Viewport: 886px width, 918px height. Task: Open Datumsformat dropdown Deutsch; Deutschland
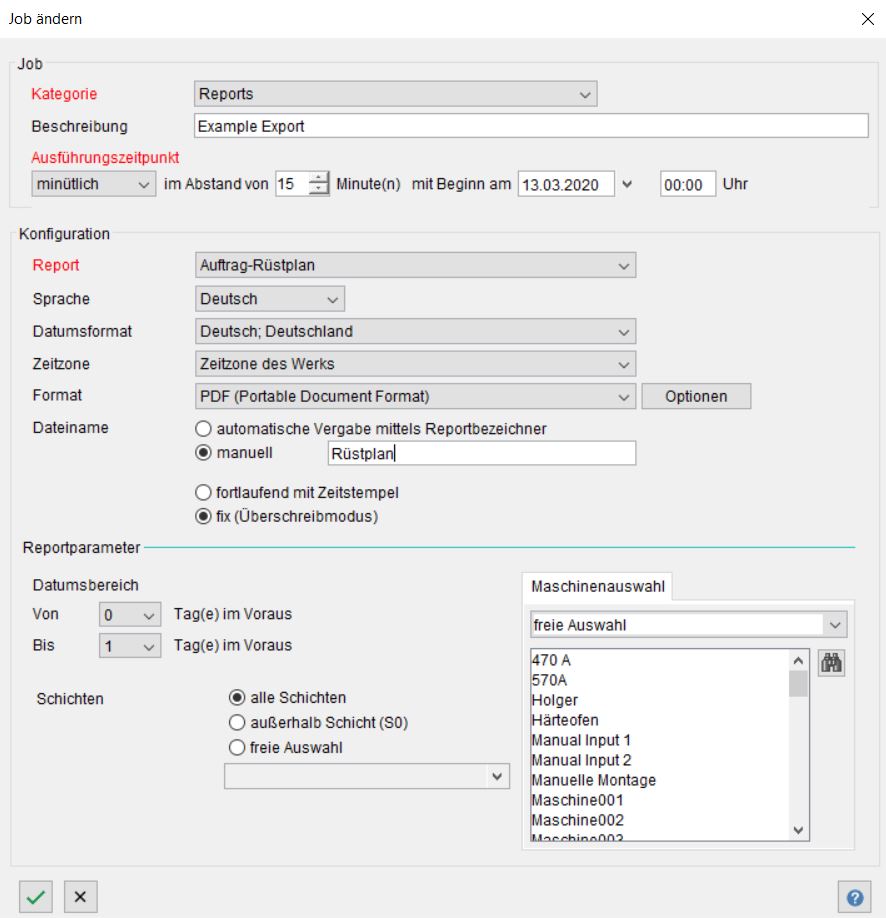[x=415, y=331]
